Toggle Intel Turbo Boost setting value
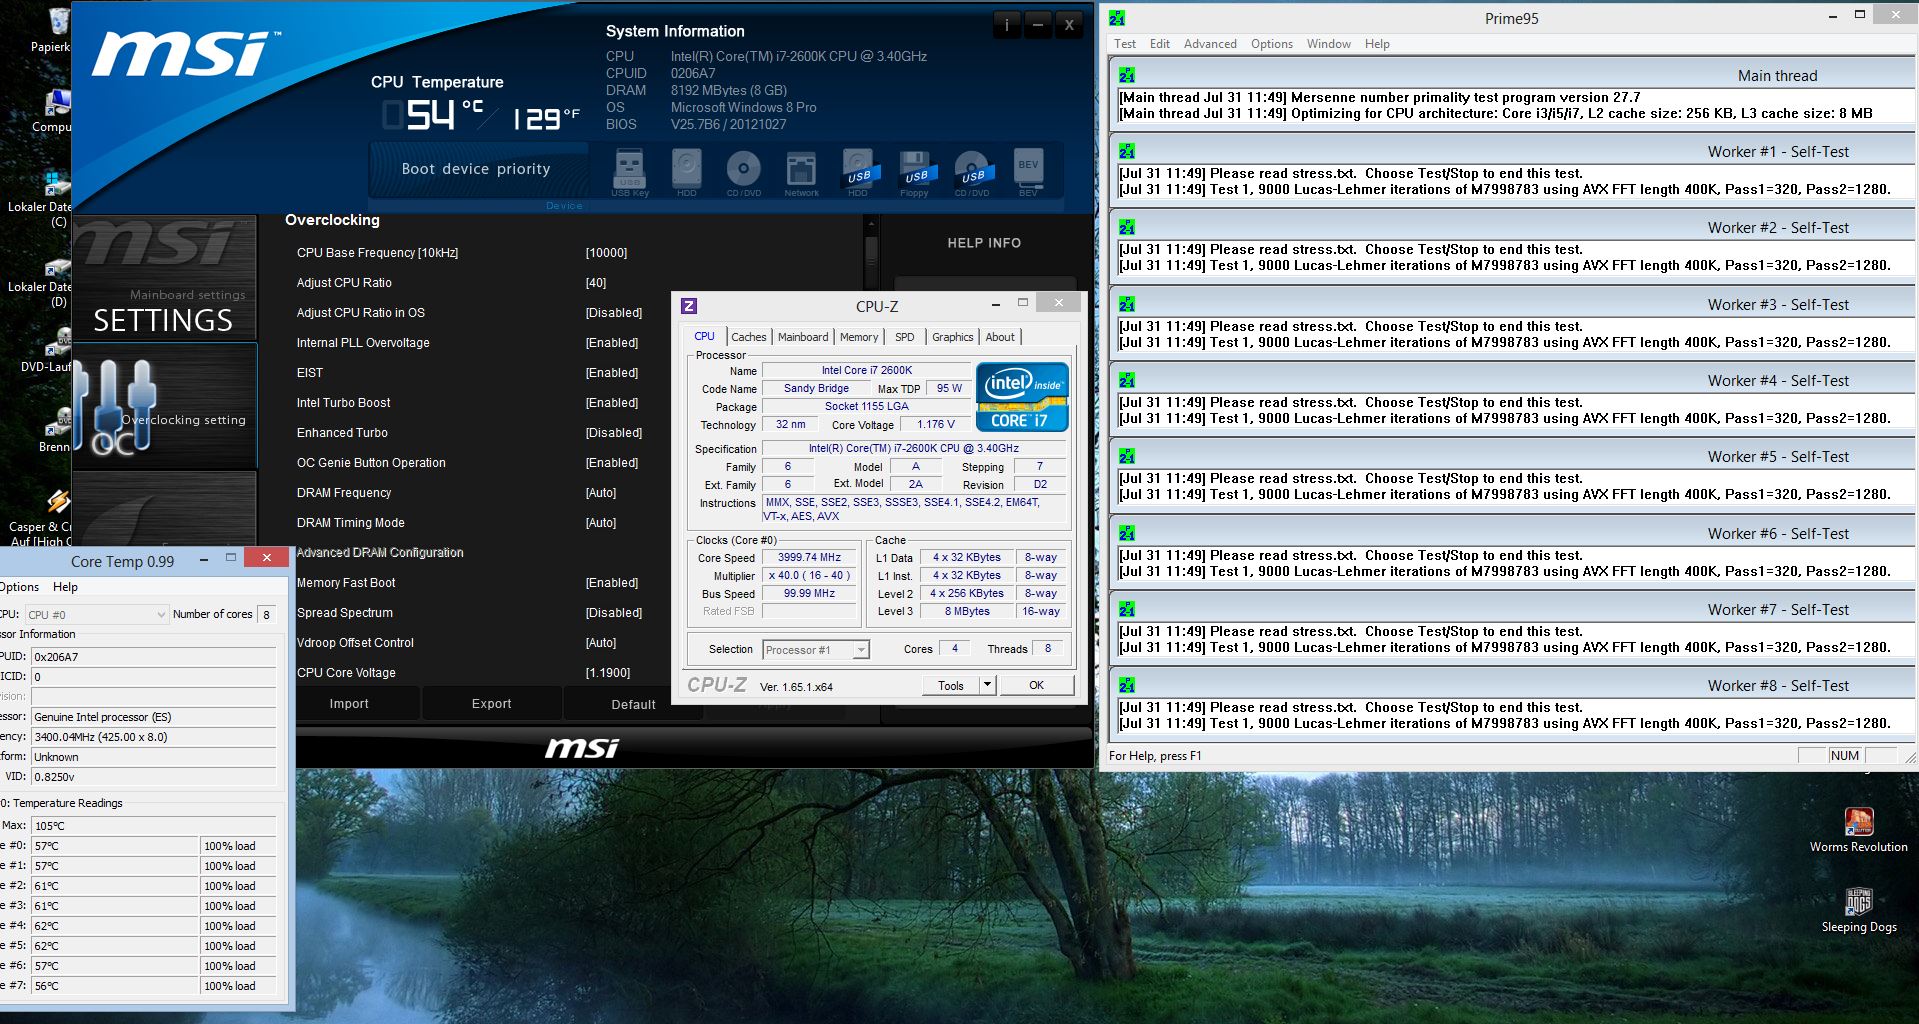The image size is (1919, 1024). pos(612,403)
